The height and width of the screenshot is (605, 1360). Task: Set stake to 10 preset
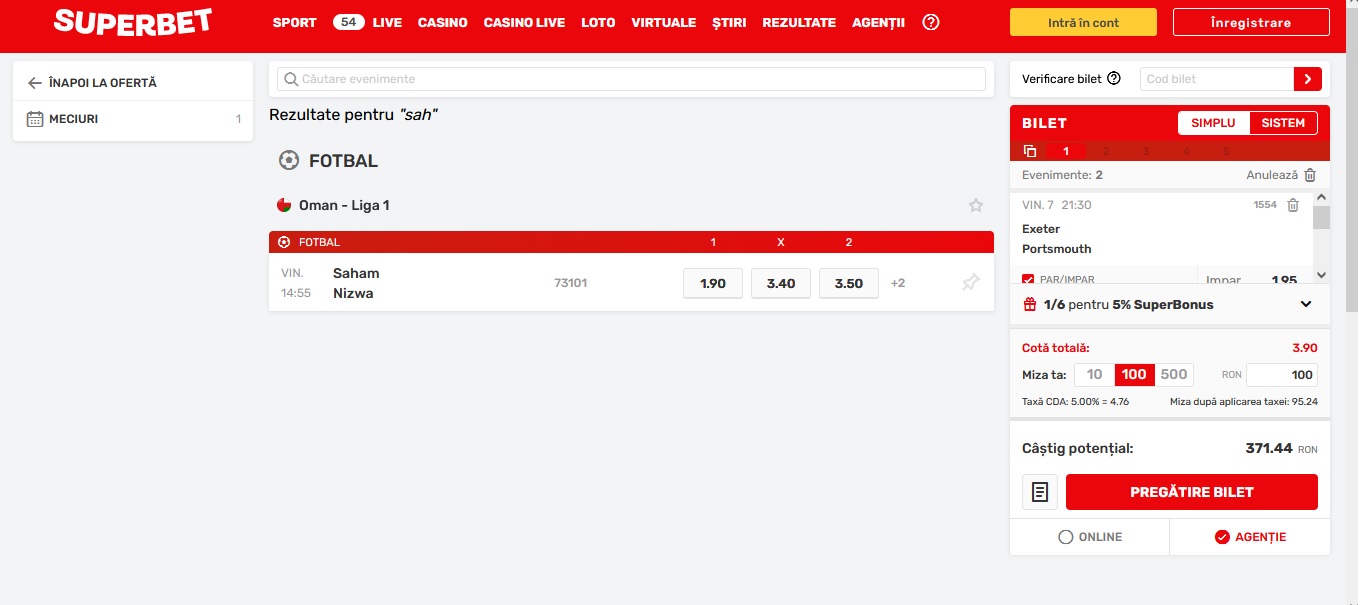tap(1095, 375)
